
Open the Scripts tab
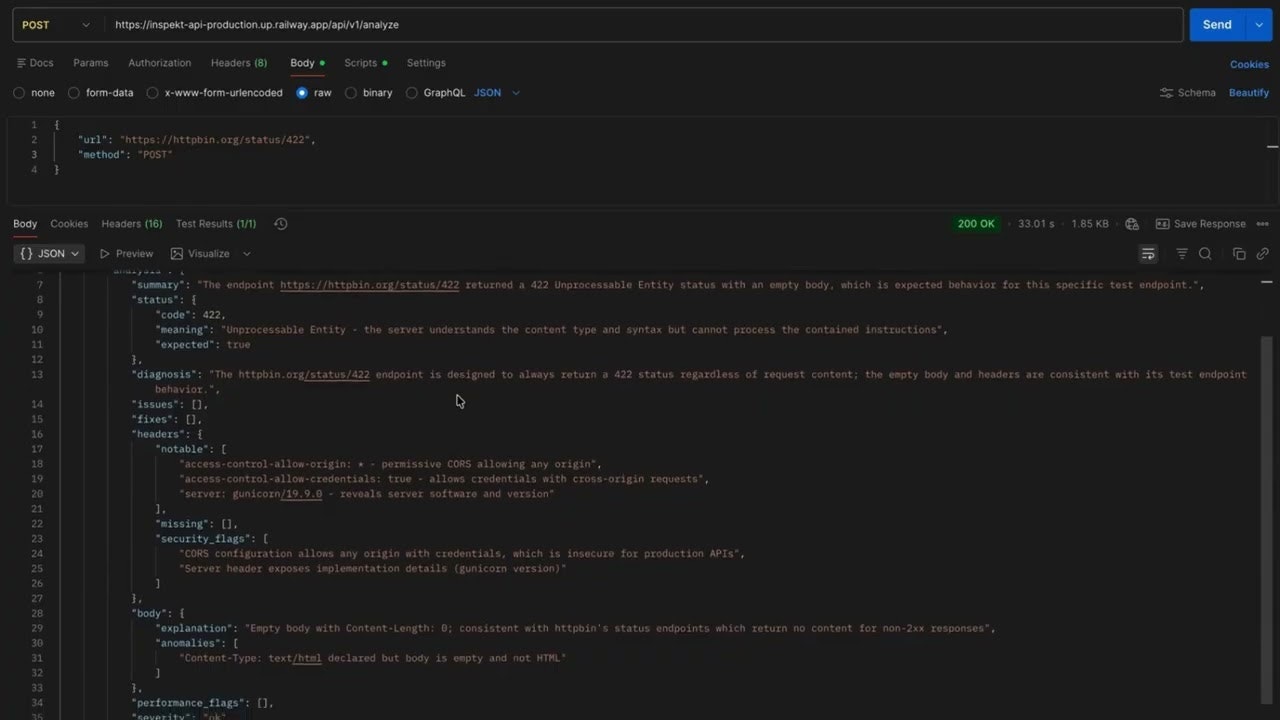tap(366, 63)
